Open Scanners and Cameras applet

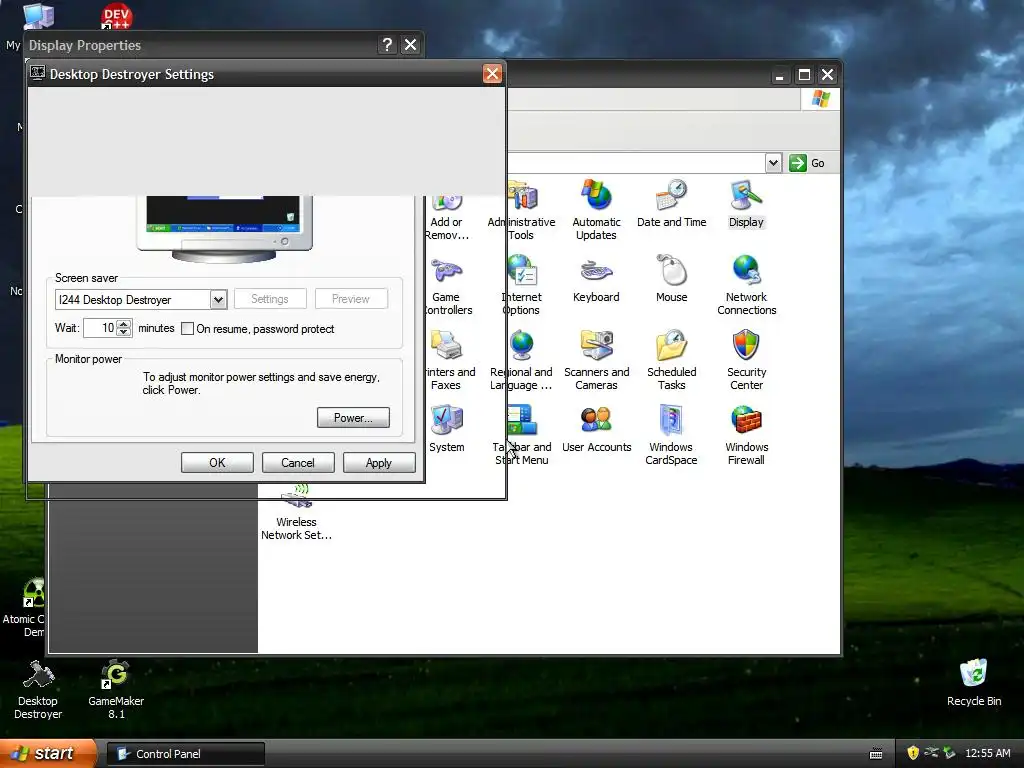click(596, 360)
